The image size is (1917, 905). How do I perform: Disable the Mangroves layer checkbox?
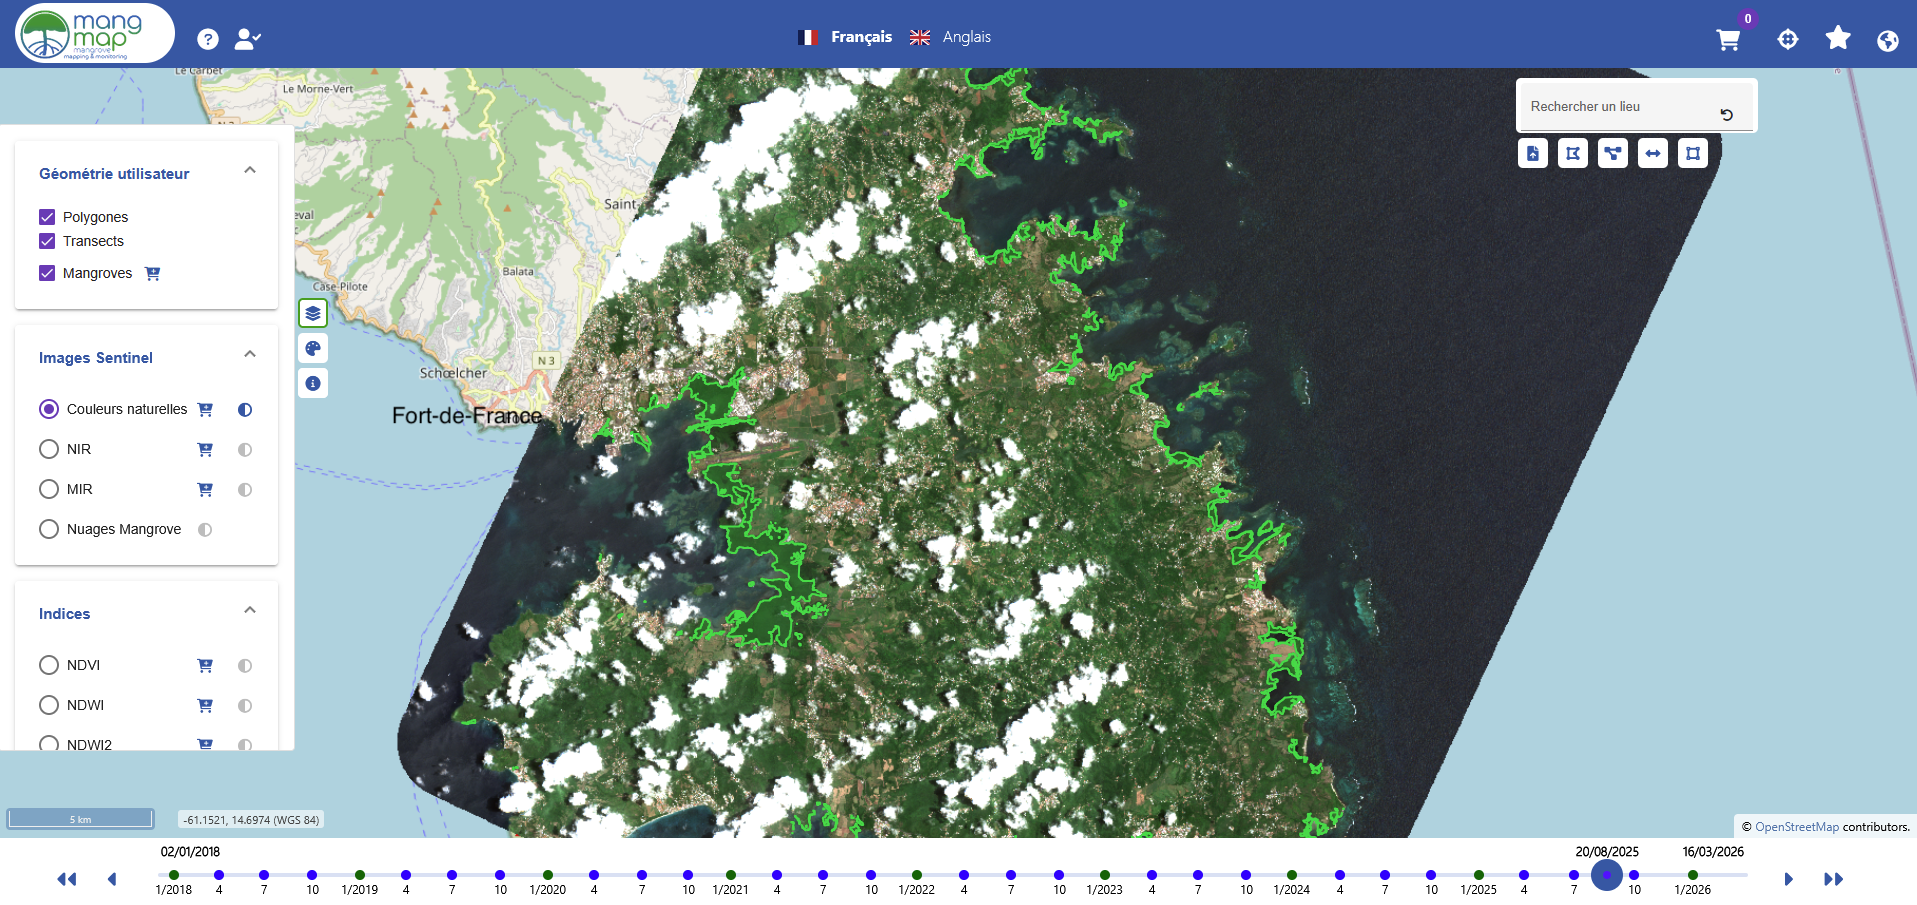(47, 273)
